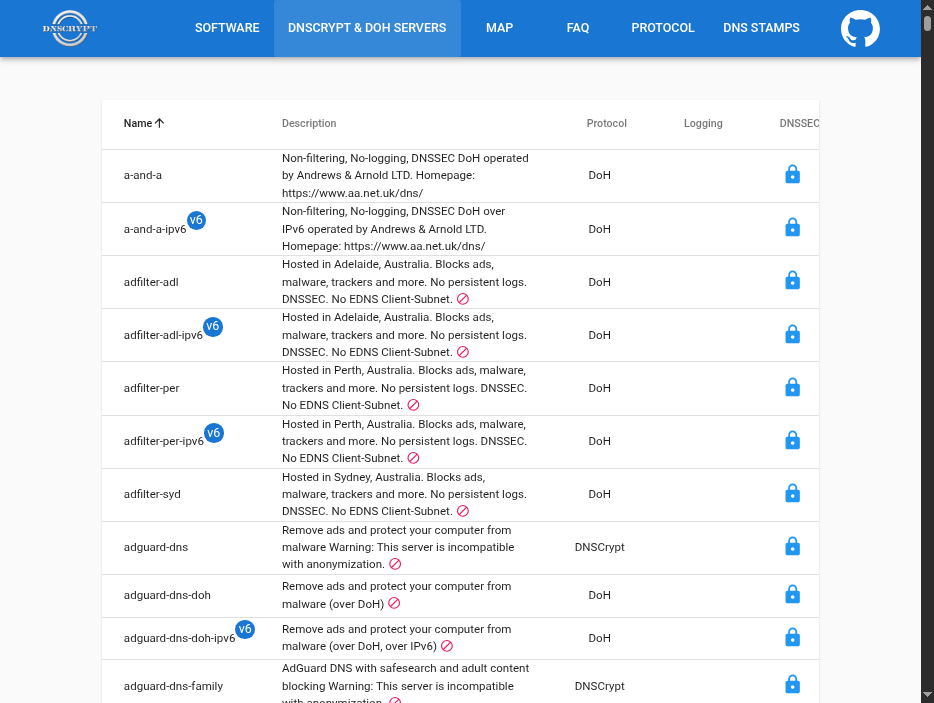The image size is (934, 703).
Task: Click the DNSSEC lock icon for a-and-a
Action: coord(792,175)
